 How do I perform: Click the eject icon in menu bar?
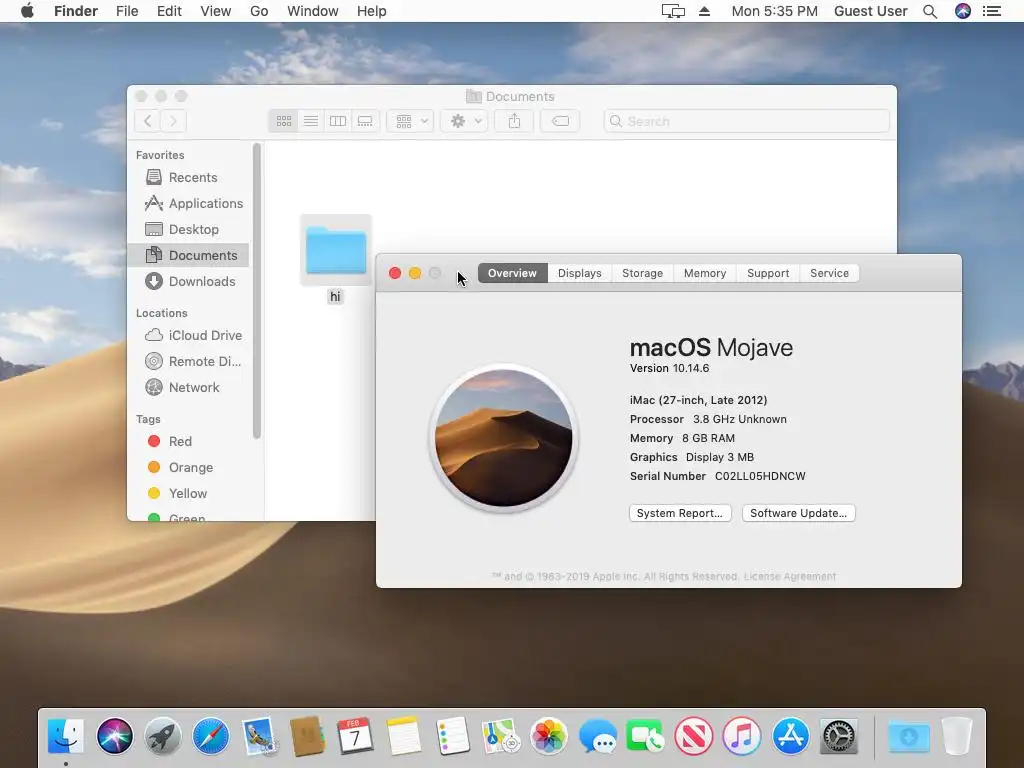click(705, 11)
